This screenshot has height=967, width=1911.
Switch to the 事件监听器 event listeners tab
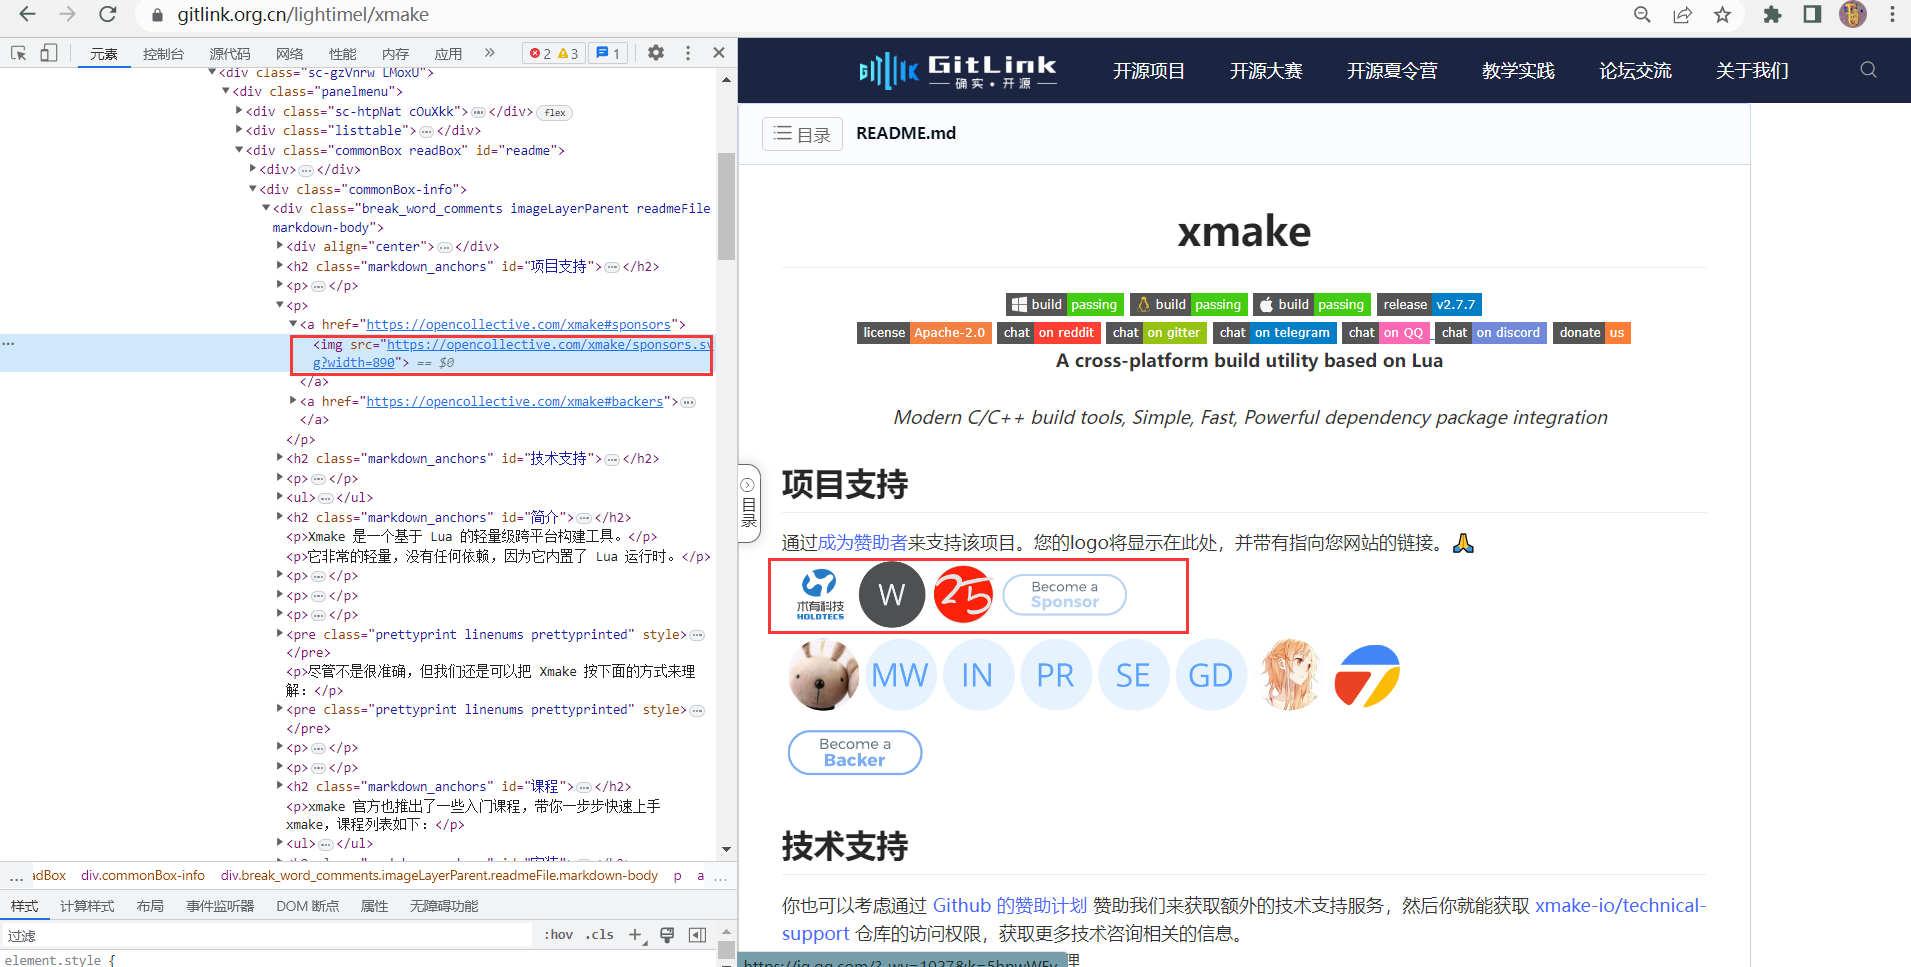click(x=220, y=906)
